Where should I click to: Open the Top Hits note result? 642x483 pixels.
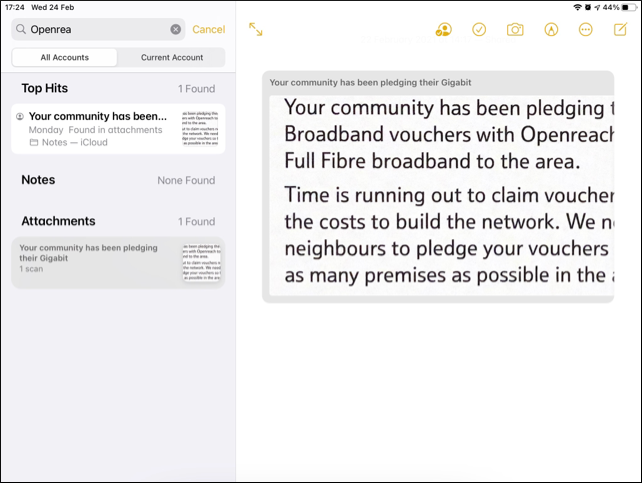pos(118,129)
